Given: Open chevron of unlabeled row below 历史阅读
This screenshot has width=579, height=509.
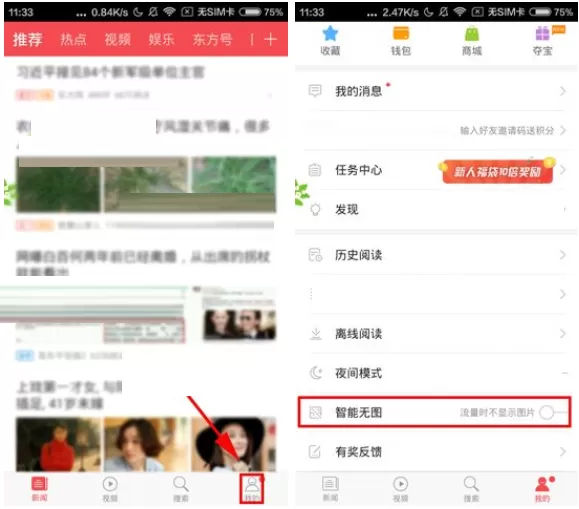Looking at the screenshot, I should point(563,294).
